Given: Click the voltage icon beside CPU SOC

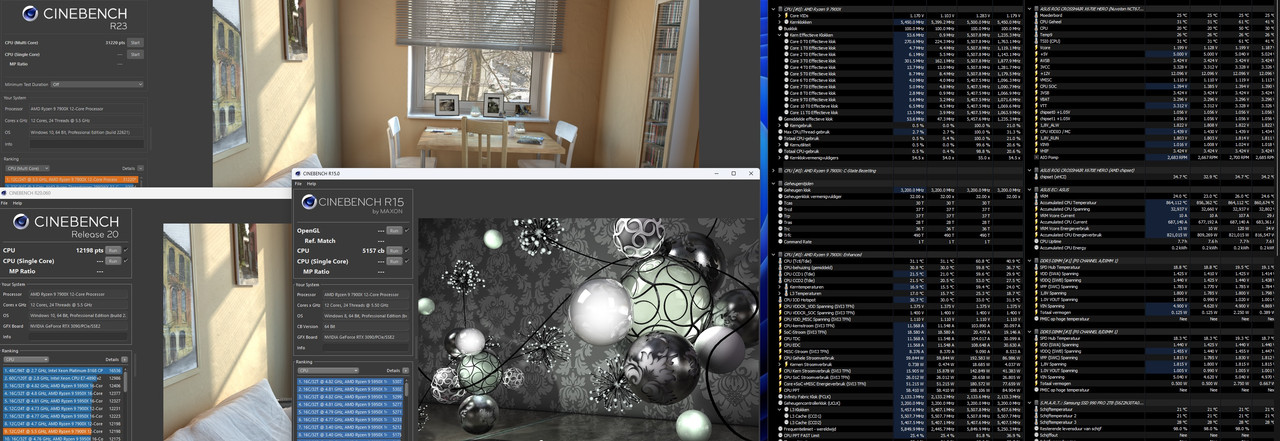Looking at the screenshot, I should click(1035, 86).
